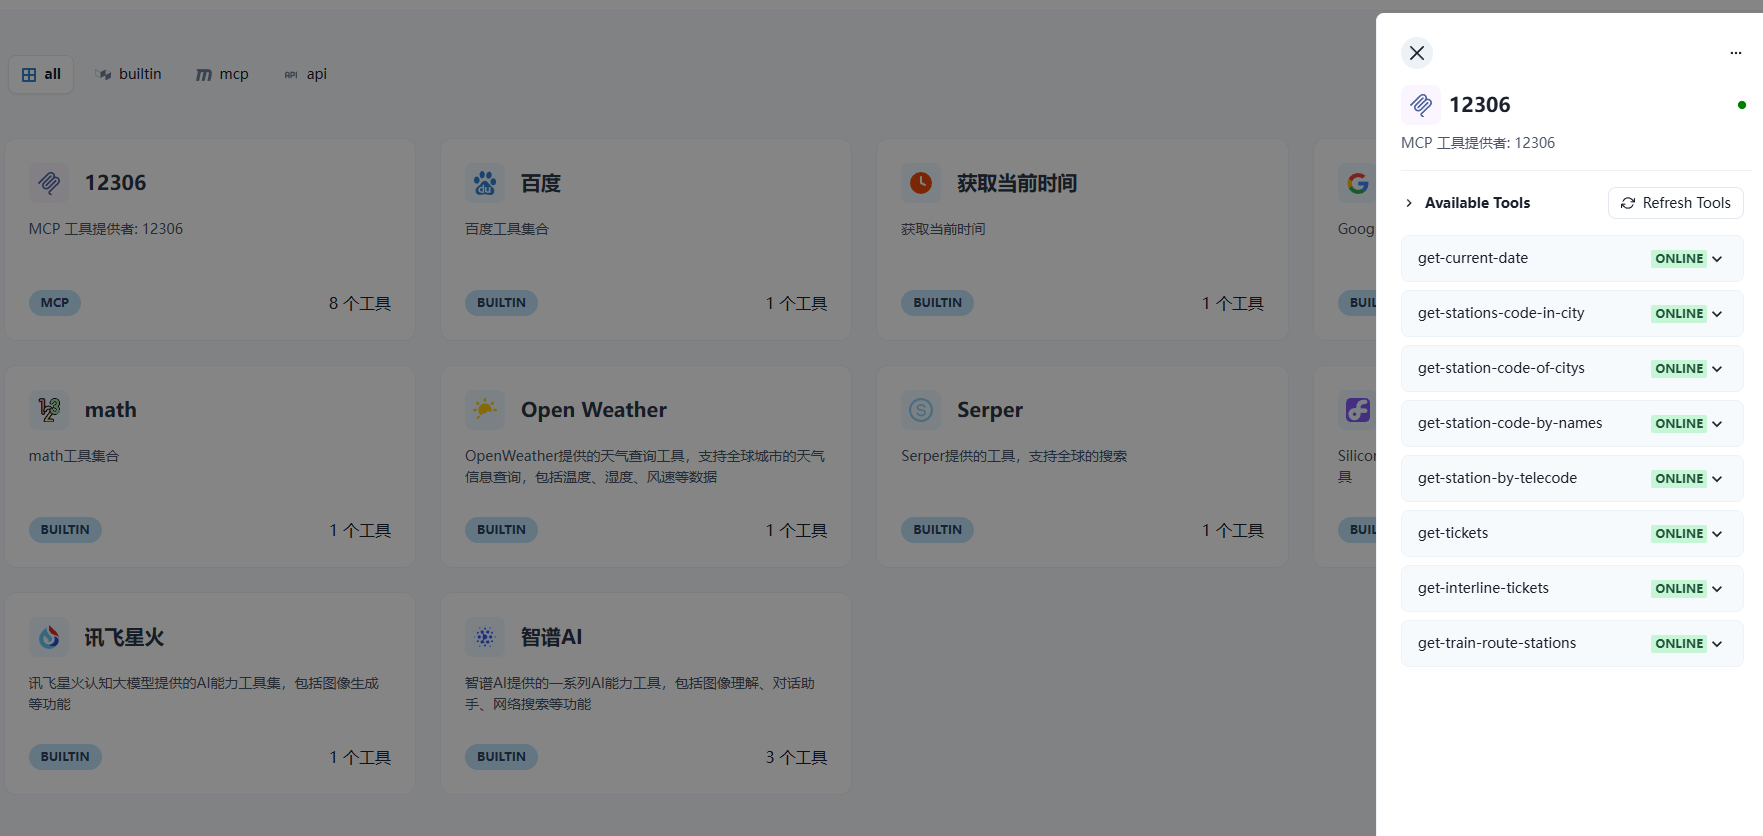Screen dimensions: 1763x836
Task: Collapse the Available Tools section
Action: pos(1409,203)
